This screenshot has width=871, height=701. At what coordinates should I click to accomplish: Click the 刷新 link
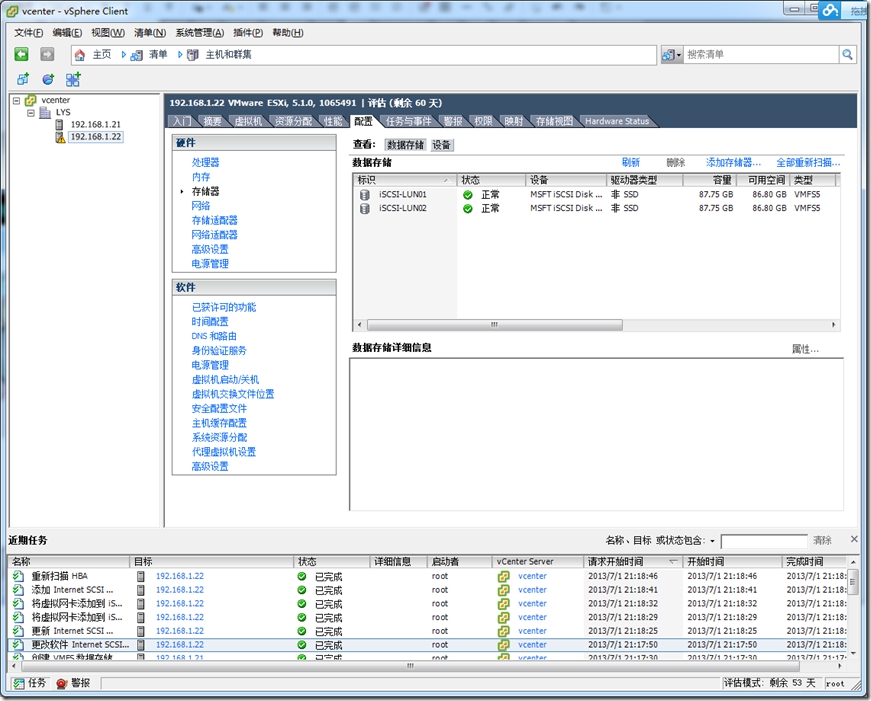point(631,162)
